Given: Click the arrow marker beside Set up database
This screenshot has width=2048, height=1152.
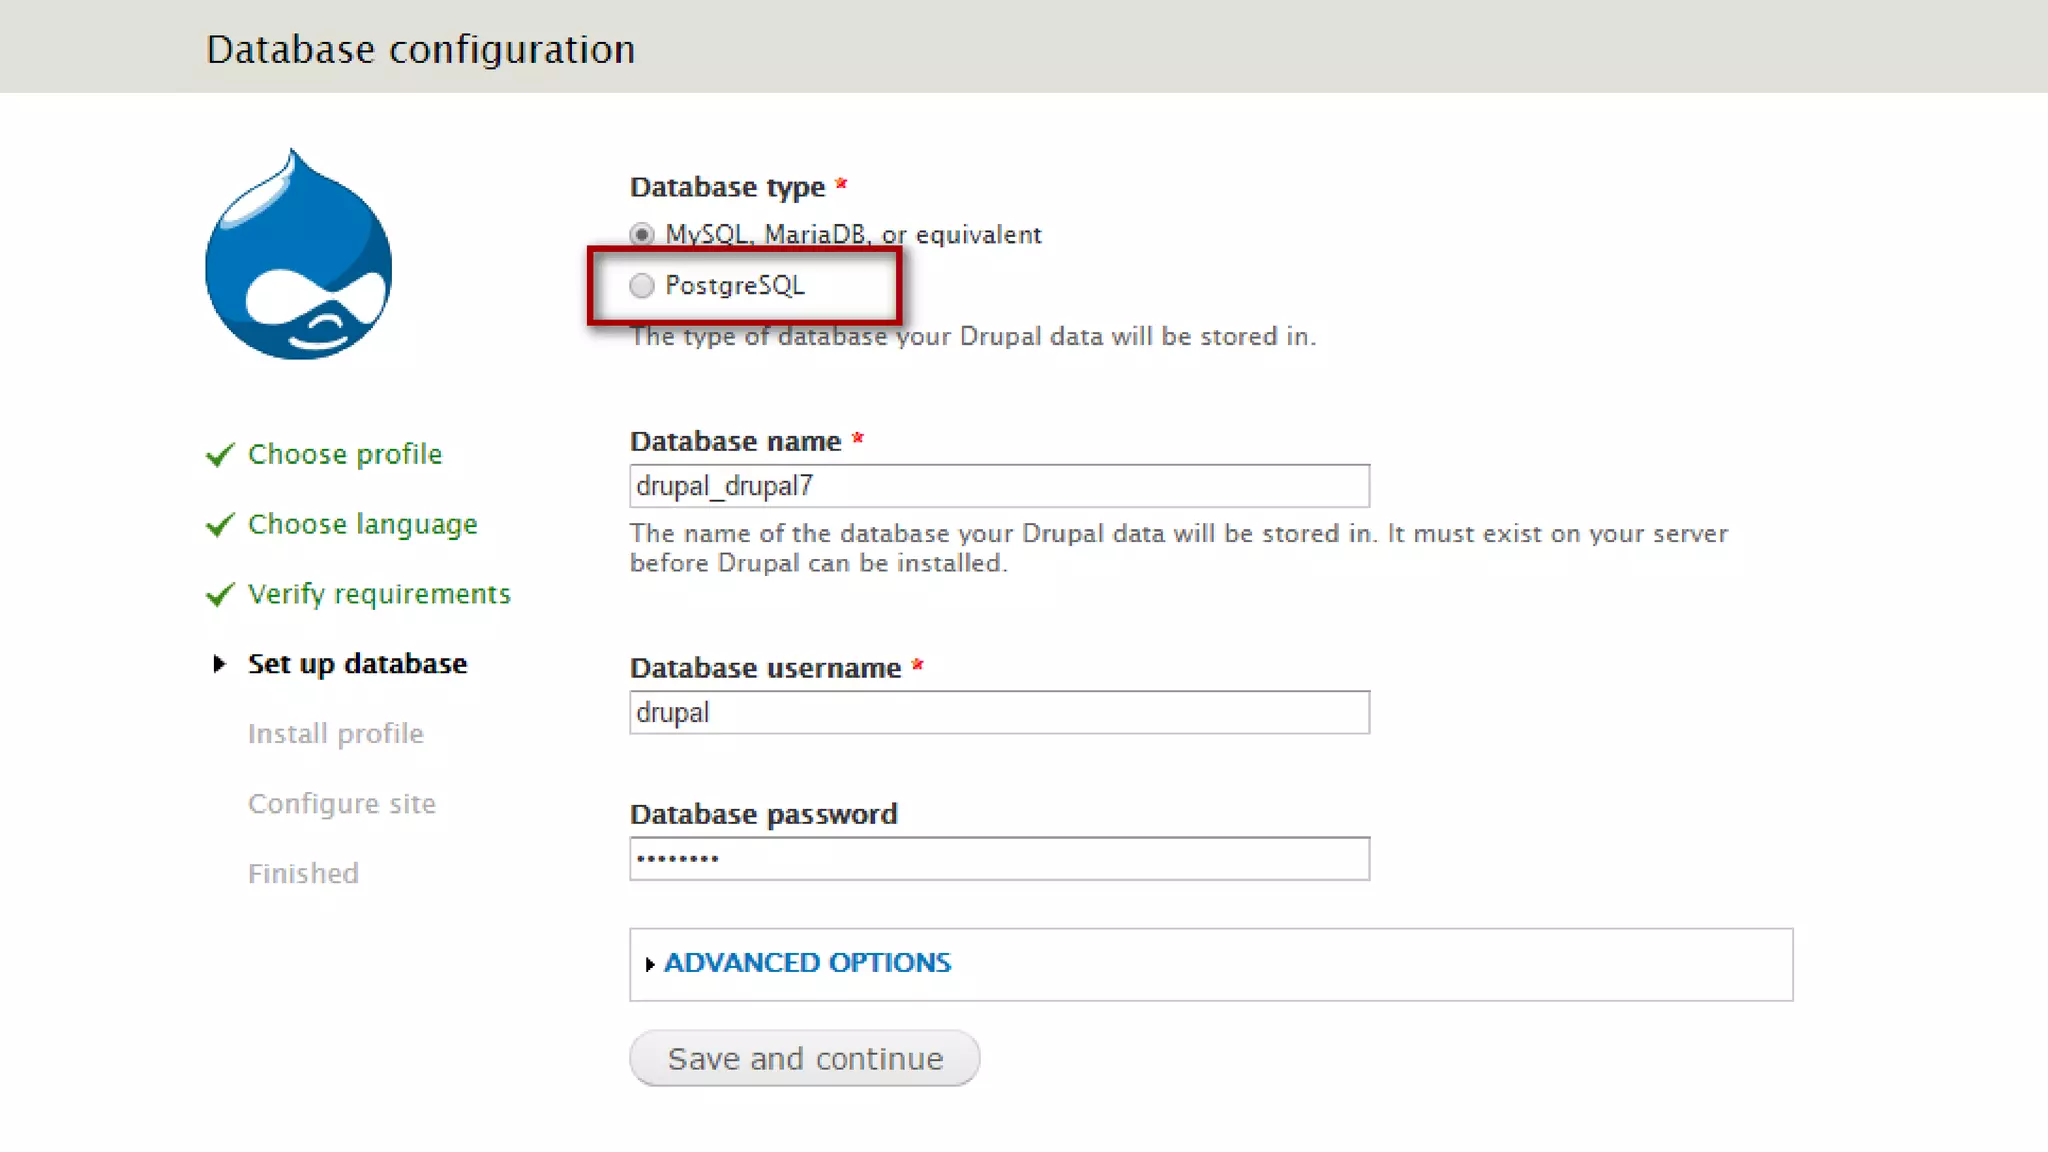Looking at the screenshot, I should coord(219,664).
